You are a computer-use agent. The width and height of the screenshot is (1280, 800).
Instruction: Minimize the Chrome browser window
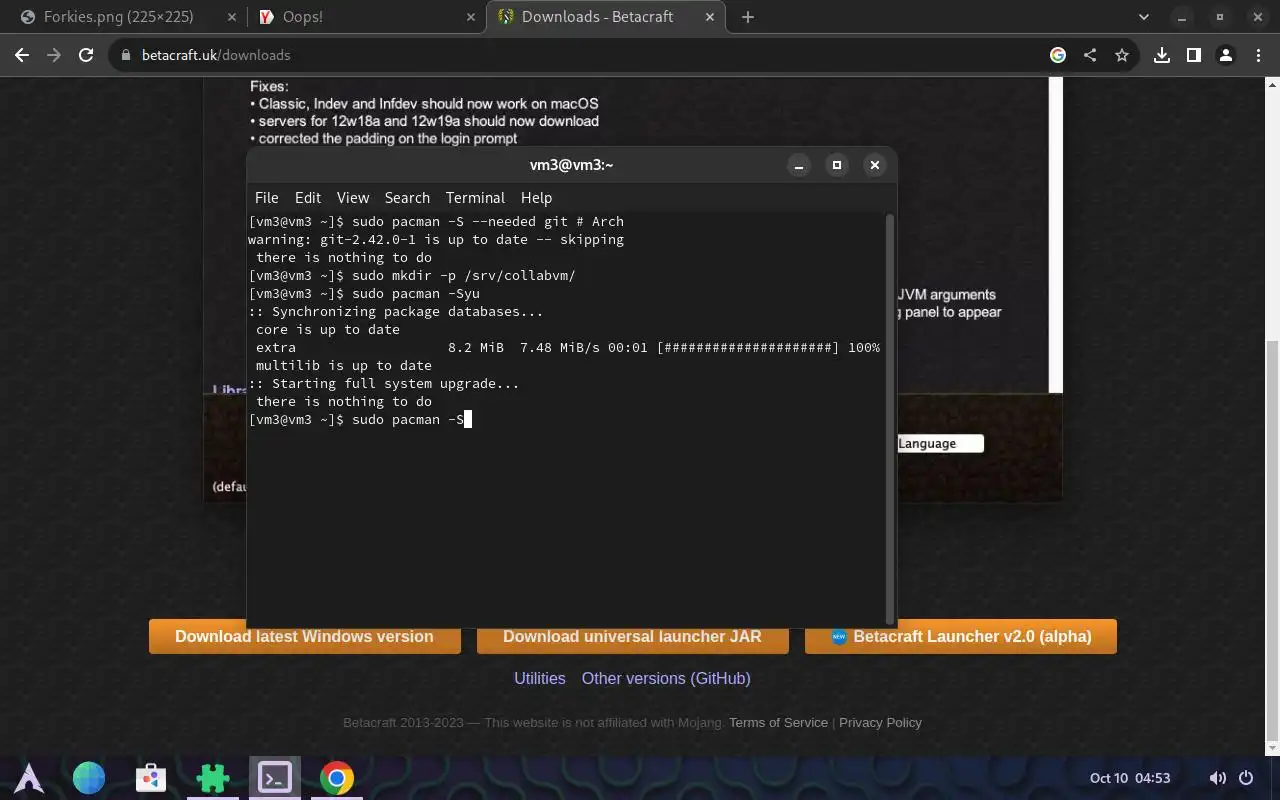click(x=1182, y=17)
